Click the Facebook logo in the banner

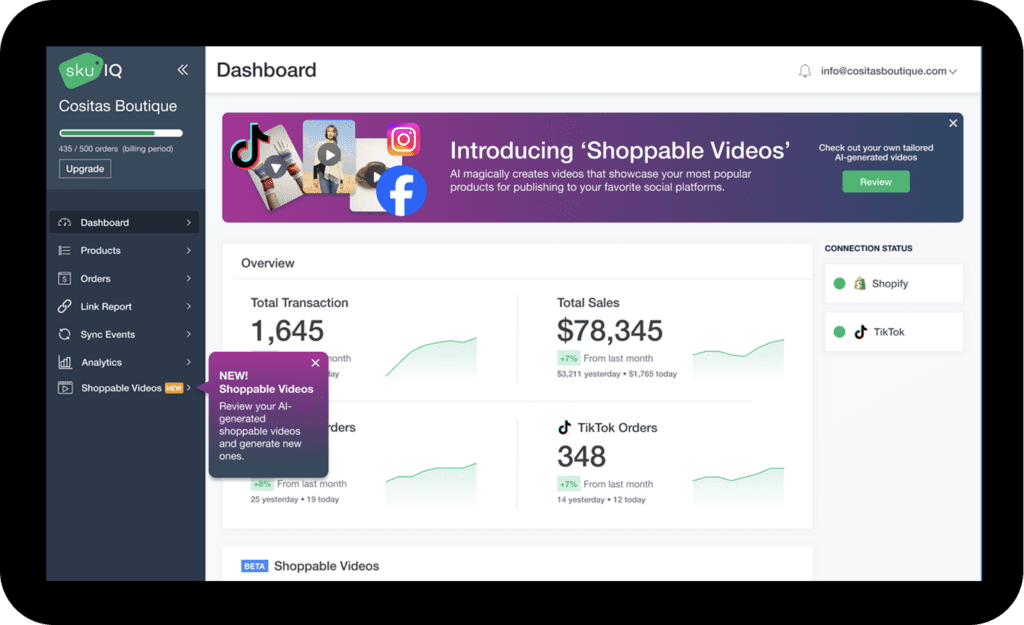tap(401, 191)
